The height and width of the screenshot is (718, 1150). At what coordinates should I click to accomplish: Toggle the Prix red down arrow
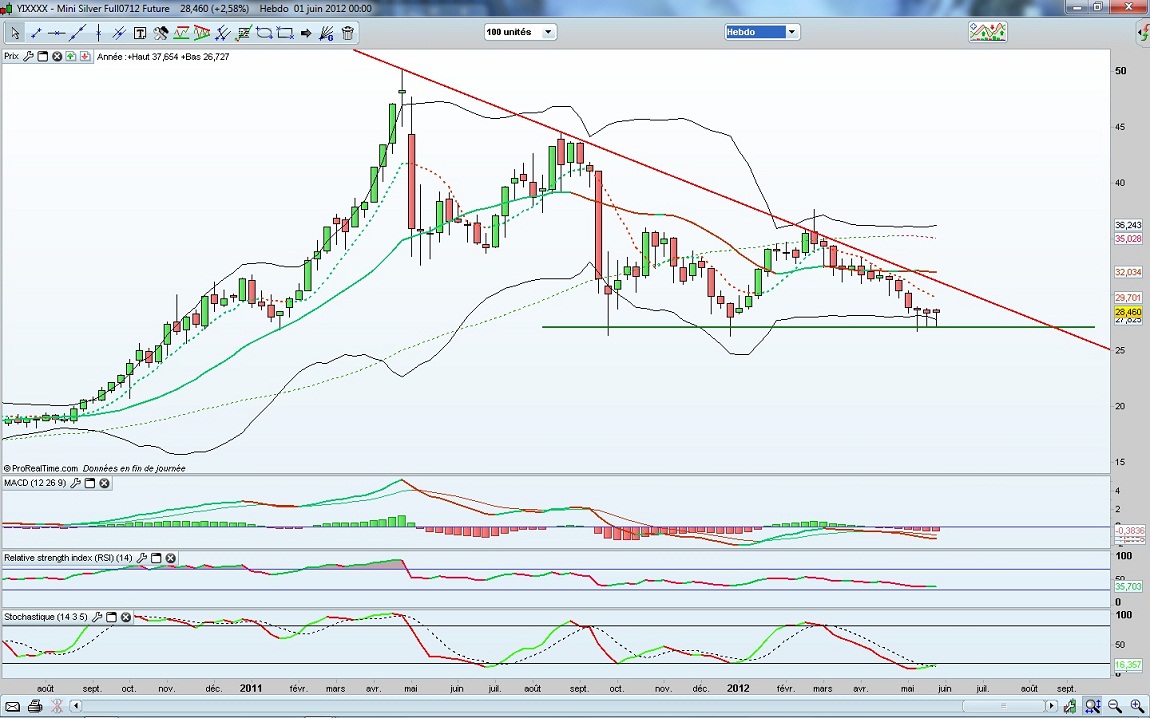click(x=85, y=57)
